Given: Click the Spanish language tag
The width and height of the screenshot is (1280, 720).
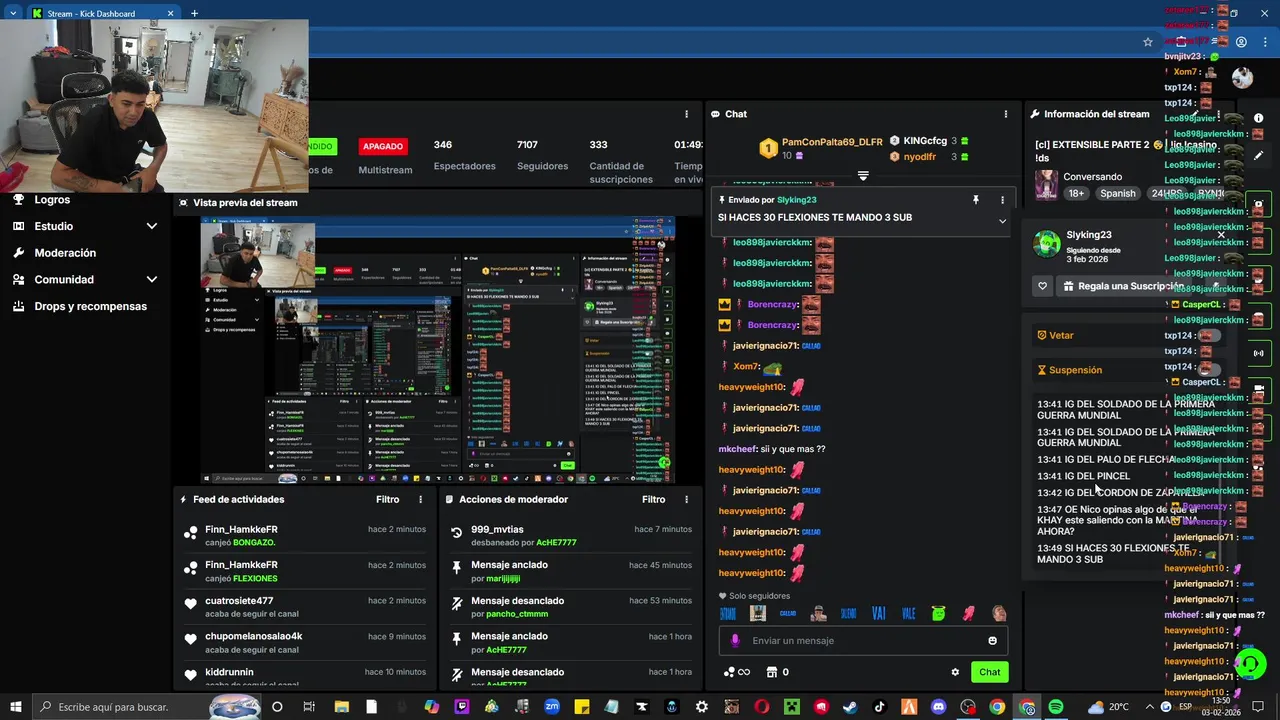Looking at the screenshot, I should tap(1118, 193).
